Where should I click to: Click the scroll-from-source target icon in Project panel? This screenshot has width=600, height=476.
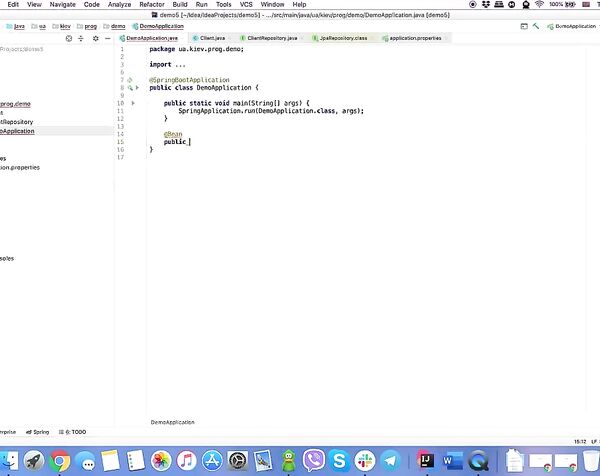pos(68,38)
